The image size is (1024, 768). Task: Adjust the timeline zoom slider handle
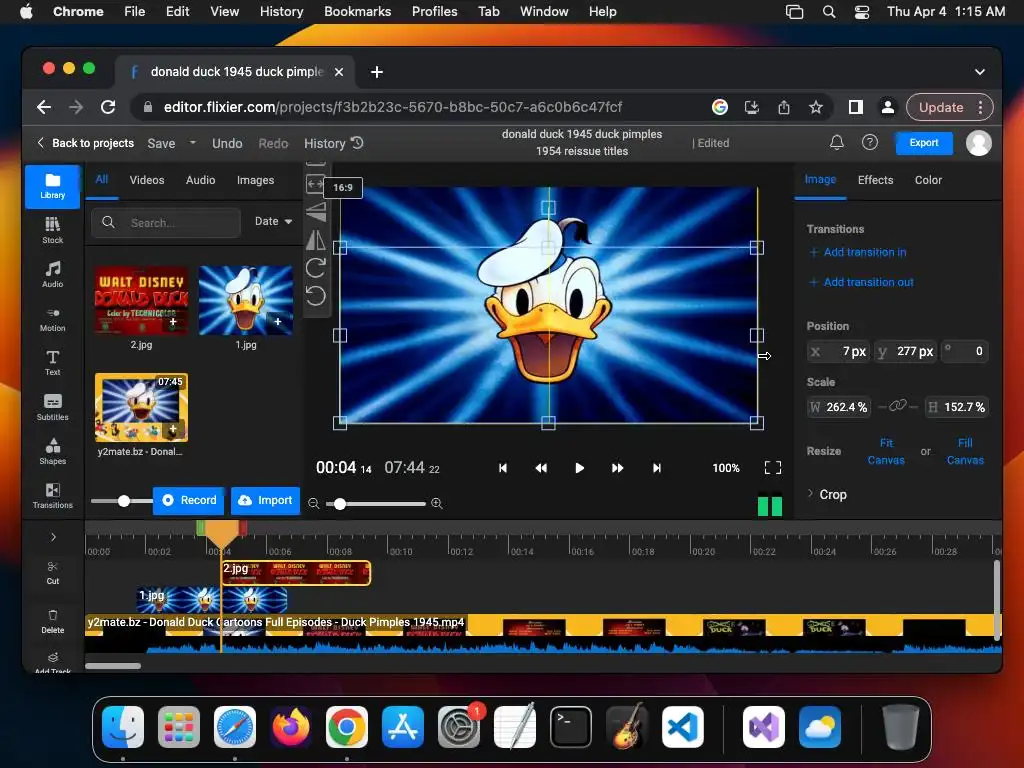pos(340,504)
